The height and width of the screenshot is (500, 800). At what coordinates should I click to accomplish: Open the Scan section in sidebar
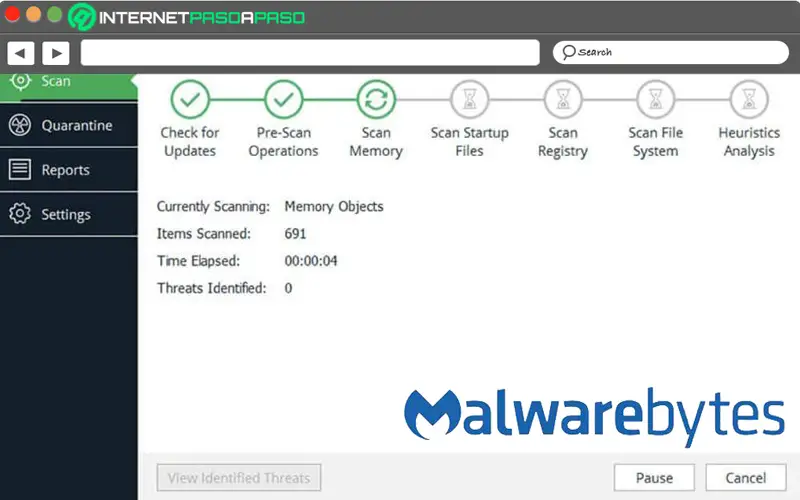coord(68,87)
